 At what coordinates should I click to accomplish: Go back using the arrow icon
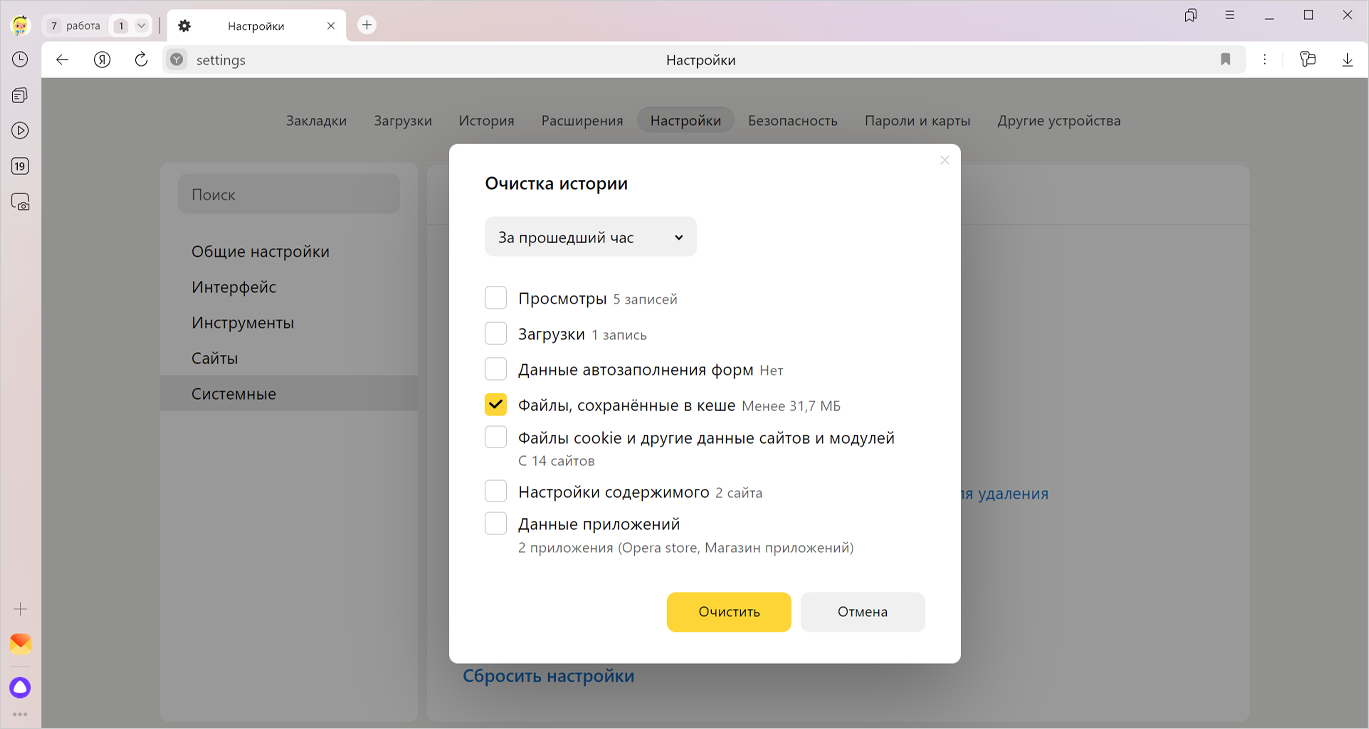coord(62,60)
